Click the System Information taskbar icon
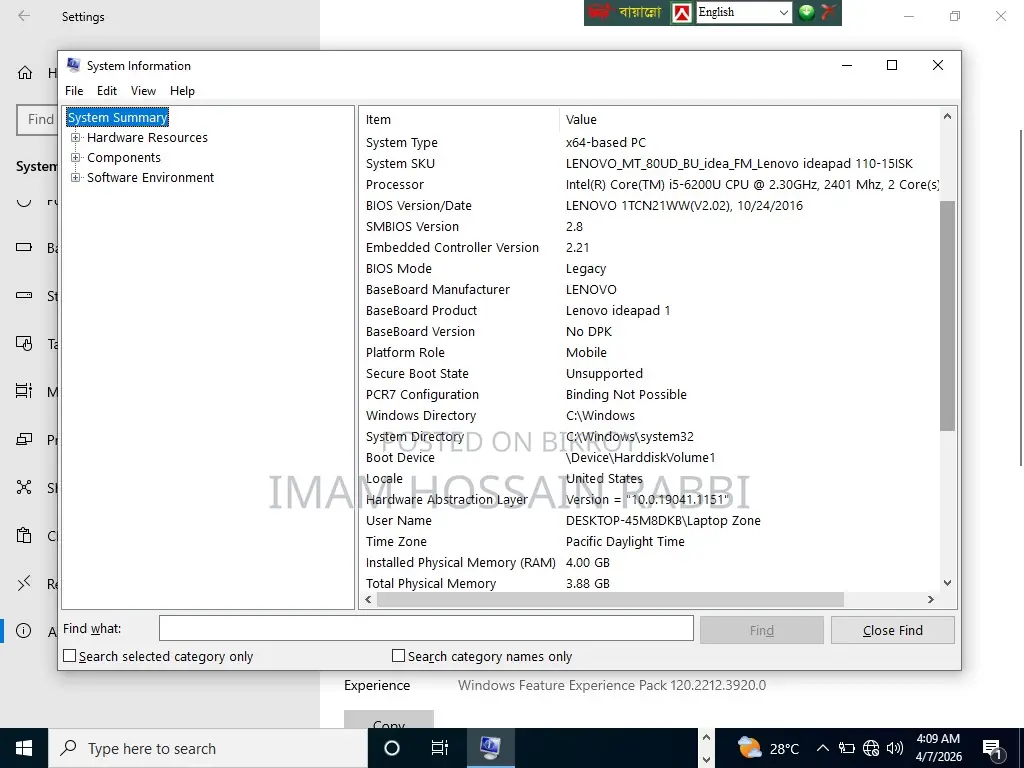1024x768 pixels. (490, 748)
